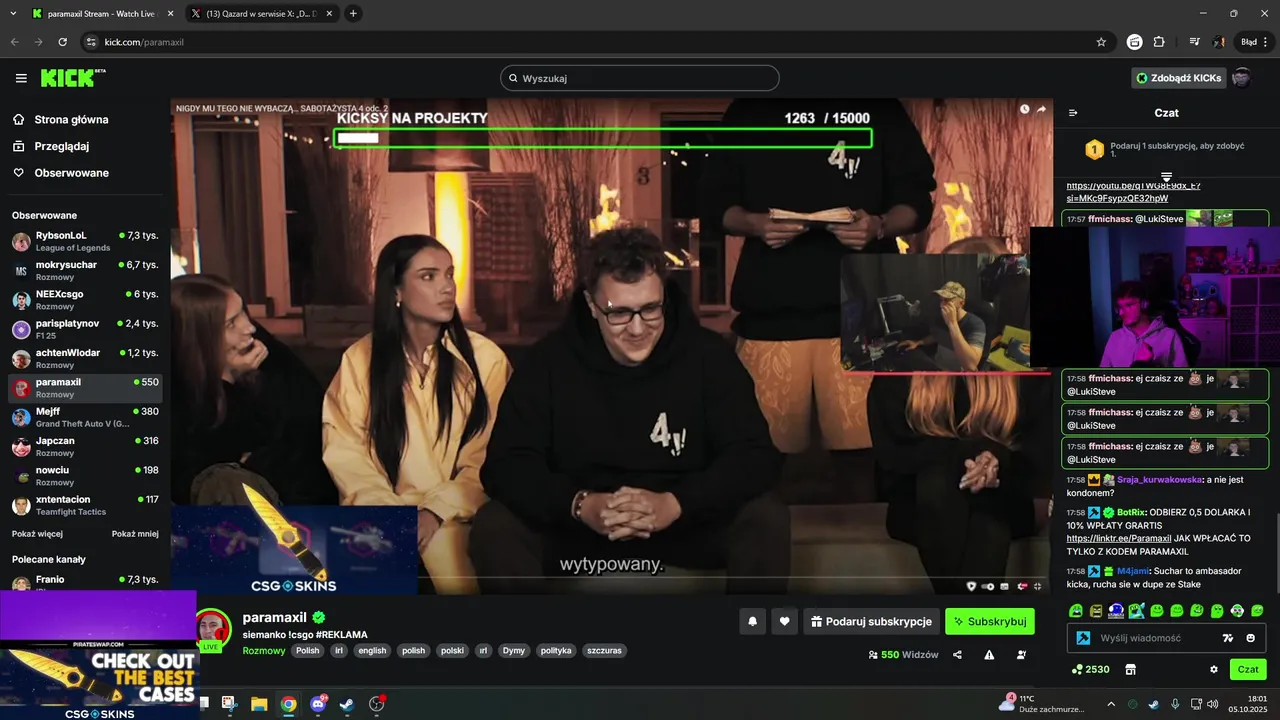The width and height of the screenshot is (1280, 720).
Task: Open the KICKs shop icon
Action: click(1131, 669)
